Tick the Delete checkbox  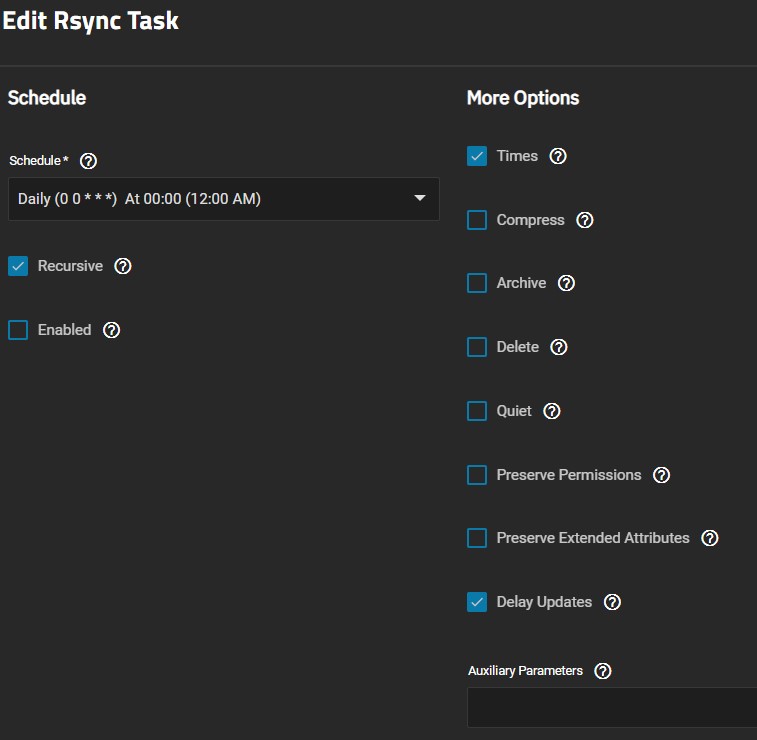point(477,347)
